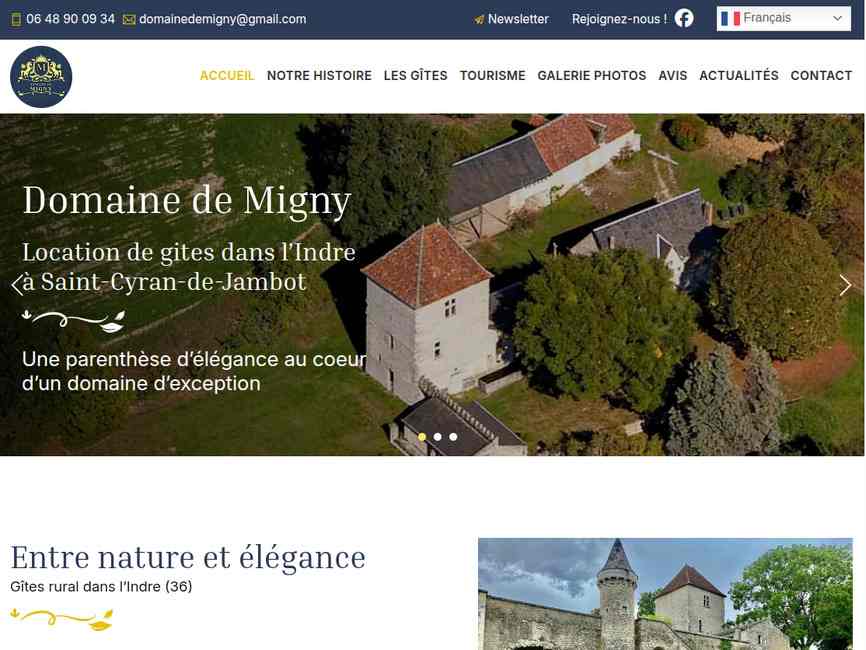The width and height of the screenshot is (866, 650).
Task: Open the Facebook page icon
Action: [x=684, y=18]
